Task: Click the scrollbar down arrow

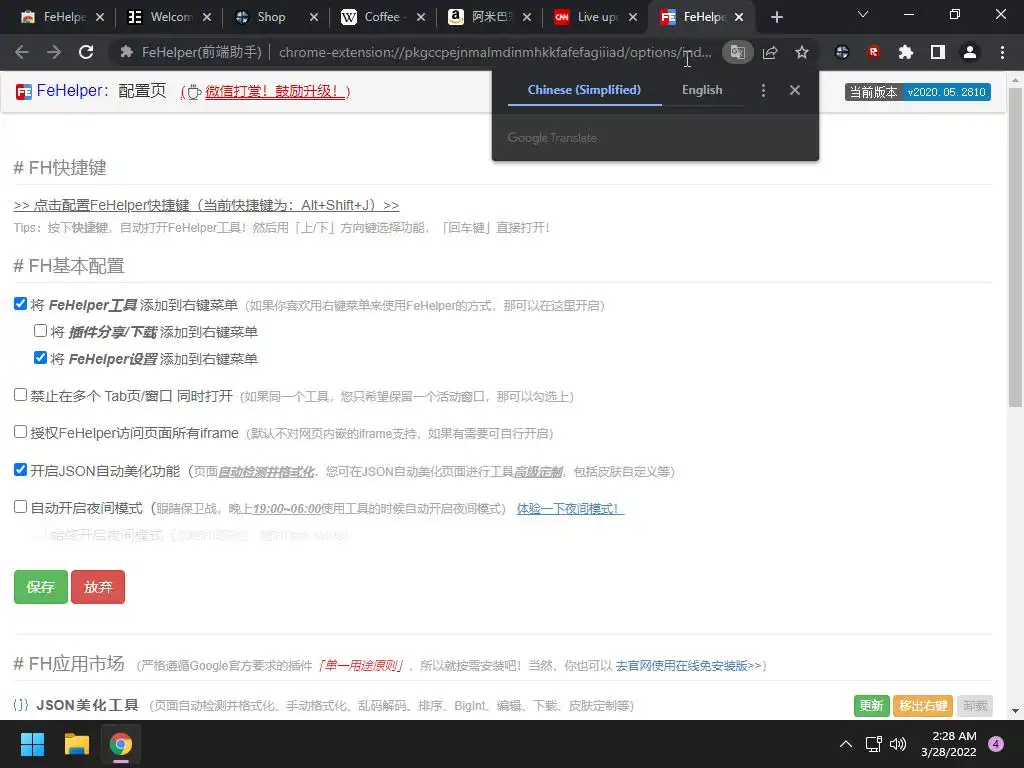Action: (x=1015, y=711)
